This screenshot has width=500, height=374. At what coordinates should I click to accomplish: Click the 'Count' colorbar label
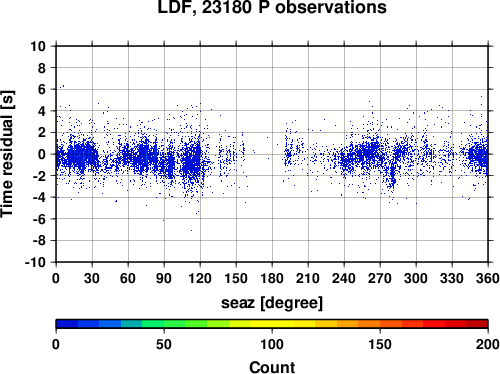tap(272, 367)
